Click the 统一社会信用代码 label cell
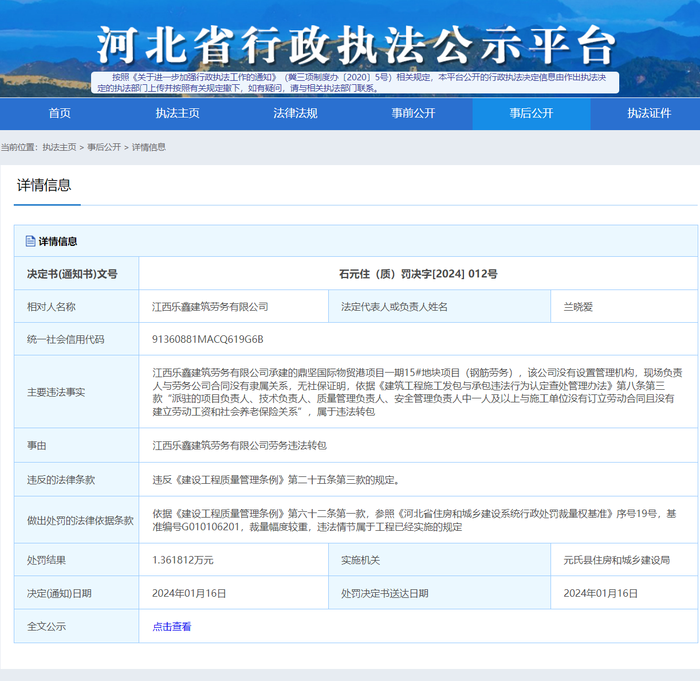The width and height of the screenshot is (700, 681). [x=76, y=339]
